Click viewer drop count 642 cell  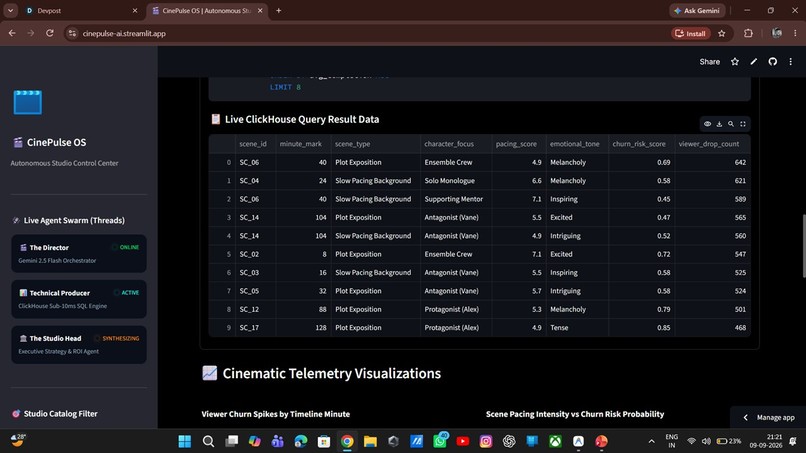(x=712, y=162)
